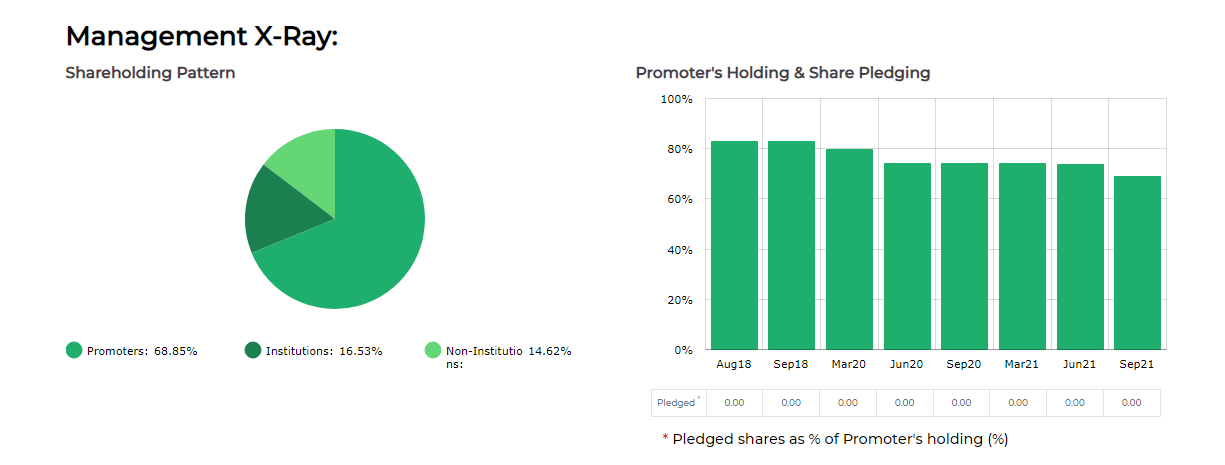The width and height of the screenshot is (1225, 465).
Task: Click the Pledged row label
Action: [677, 403]
